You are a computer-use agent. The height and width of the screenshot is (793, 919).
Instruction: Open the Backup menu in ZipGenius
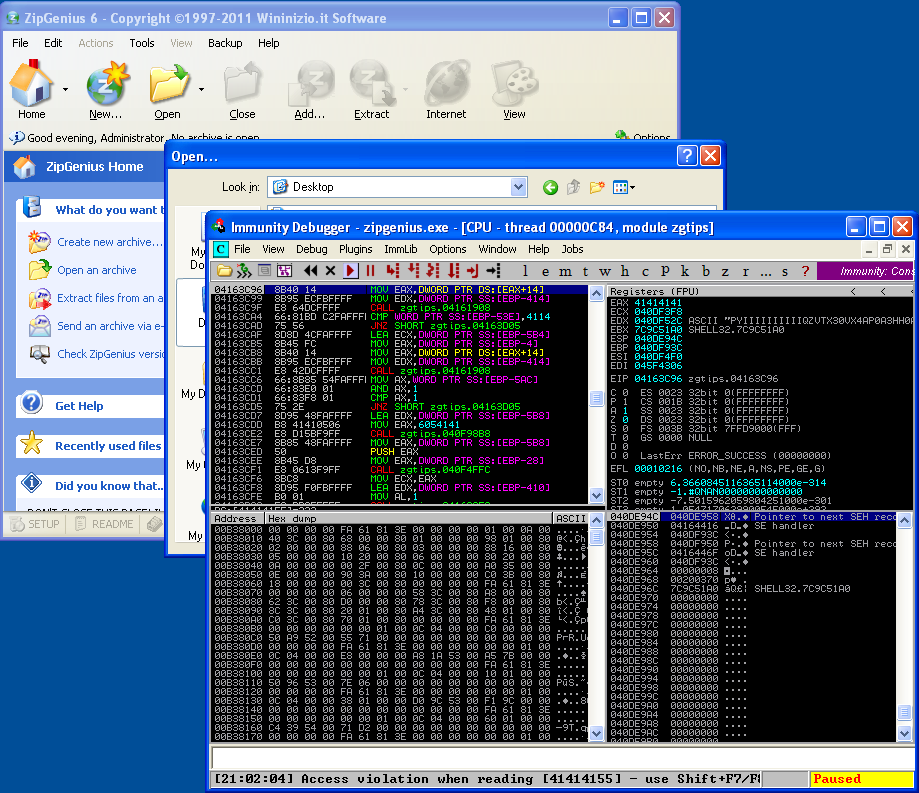225,43
